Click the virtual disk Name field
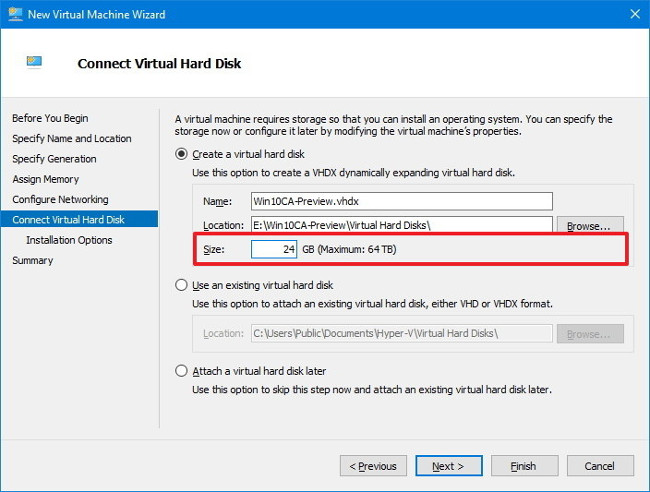The height and width of the screenshot is (492, 650). 402,201
